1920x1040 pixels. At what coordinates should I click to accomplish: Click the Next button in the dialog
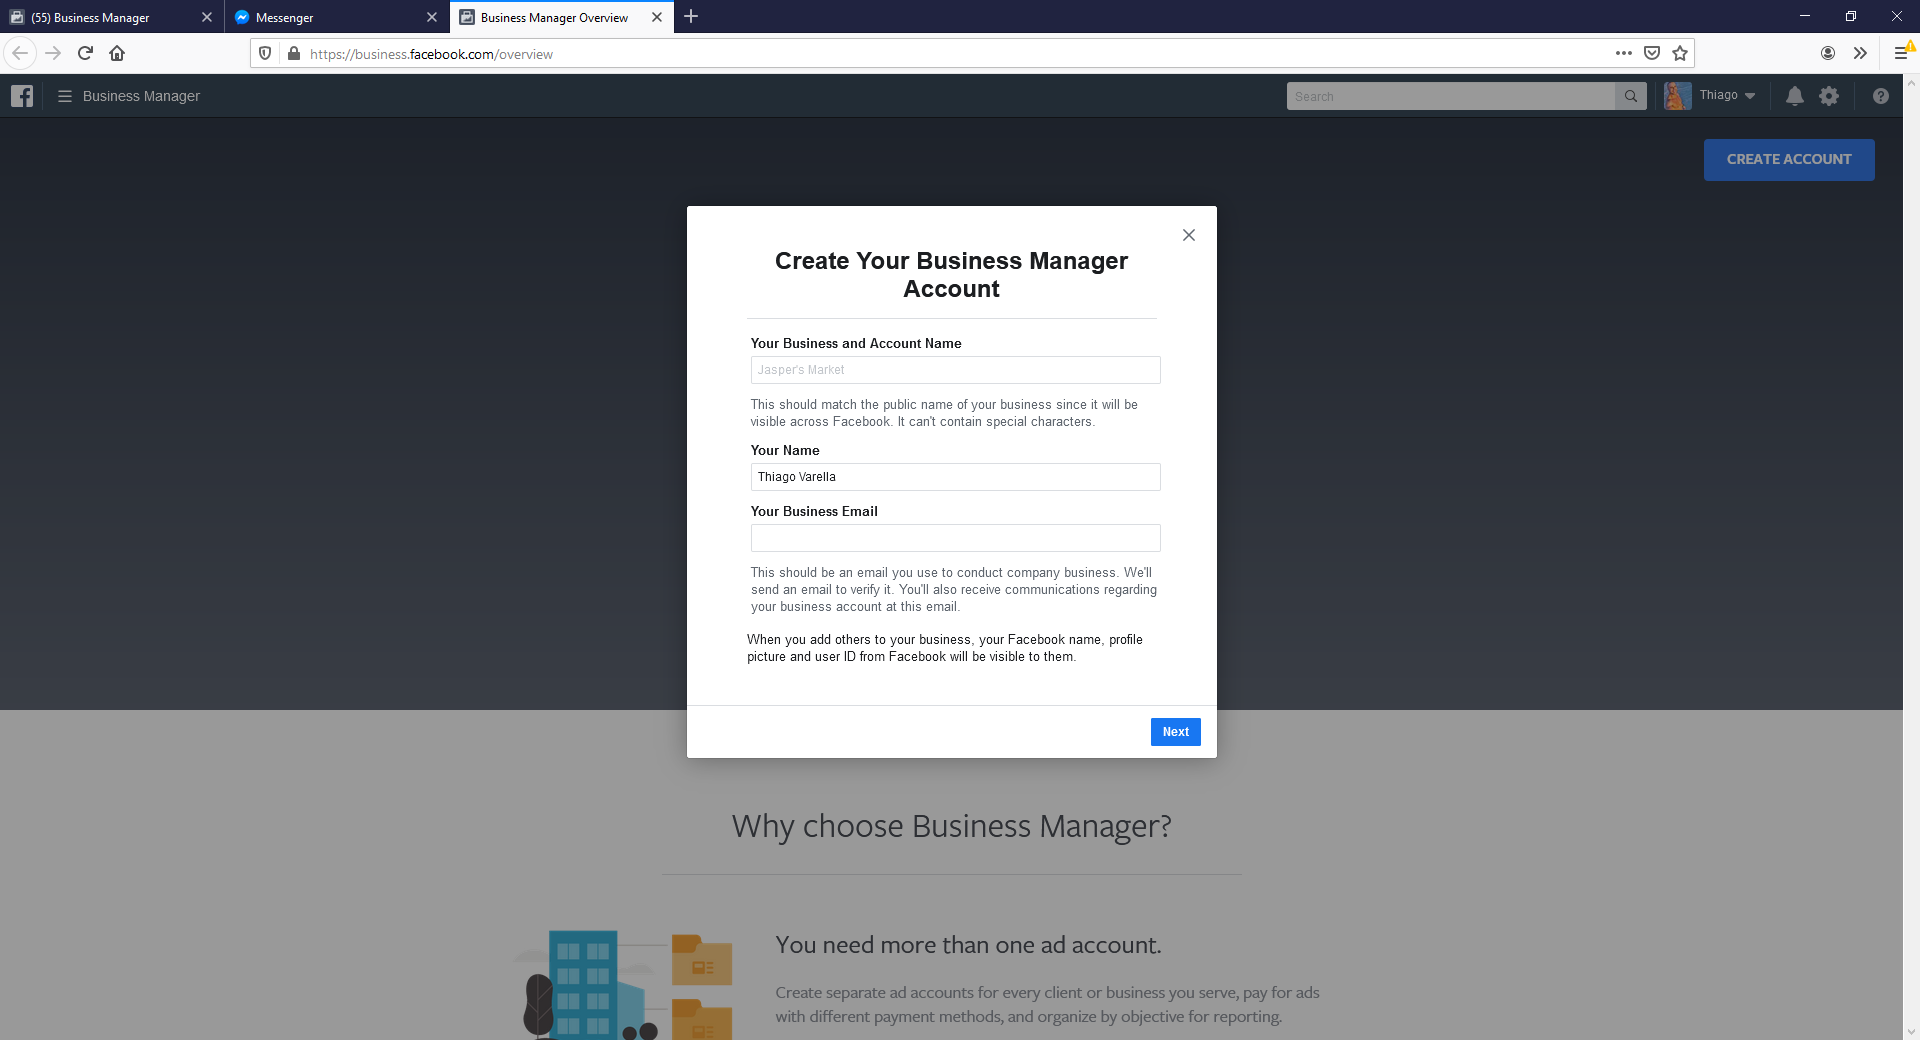tap(1176, 732)
